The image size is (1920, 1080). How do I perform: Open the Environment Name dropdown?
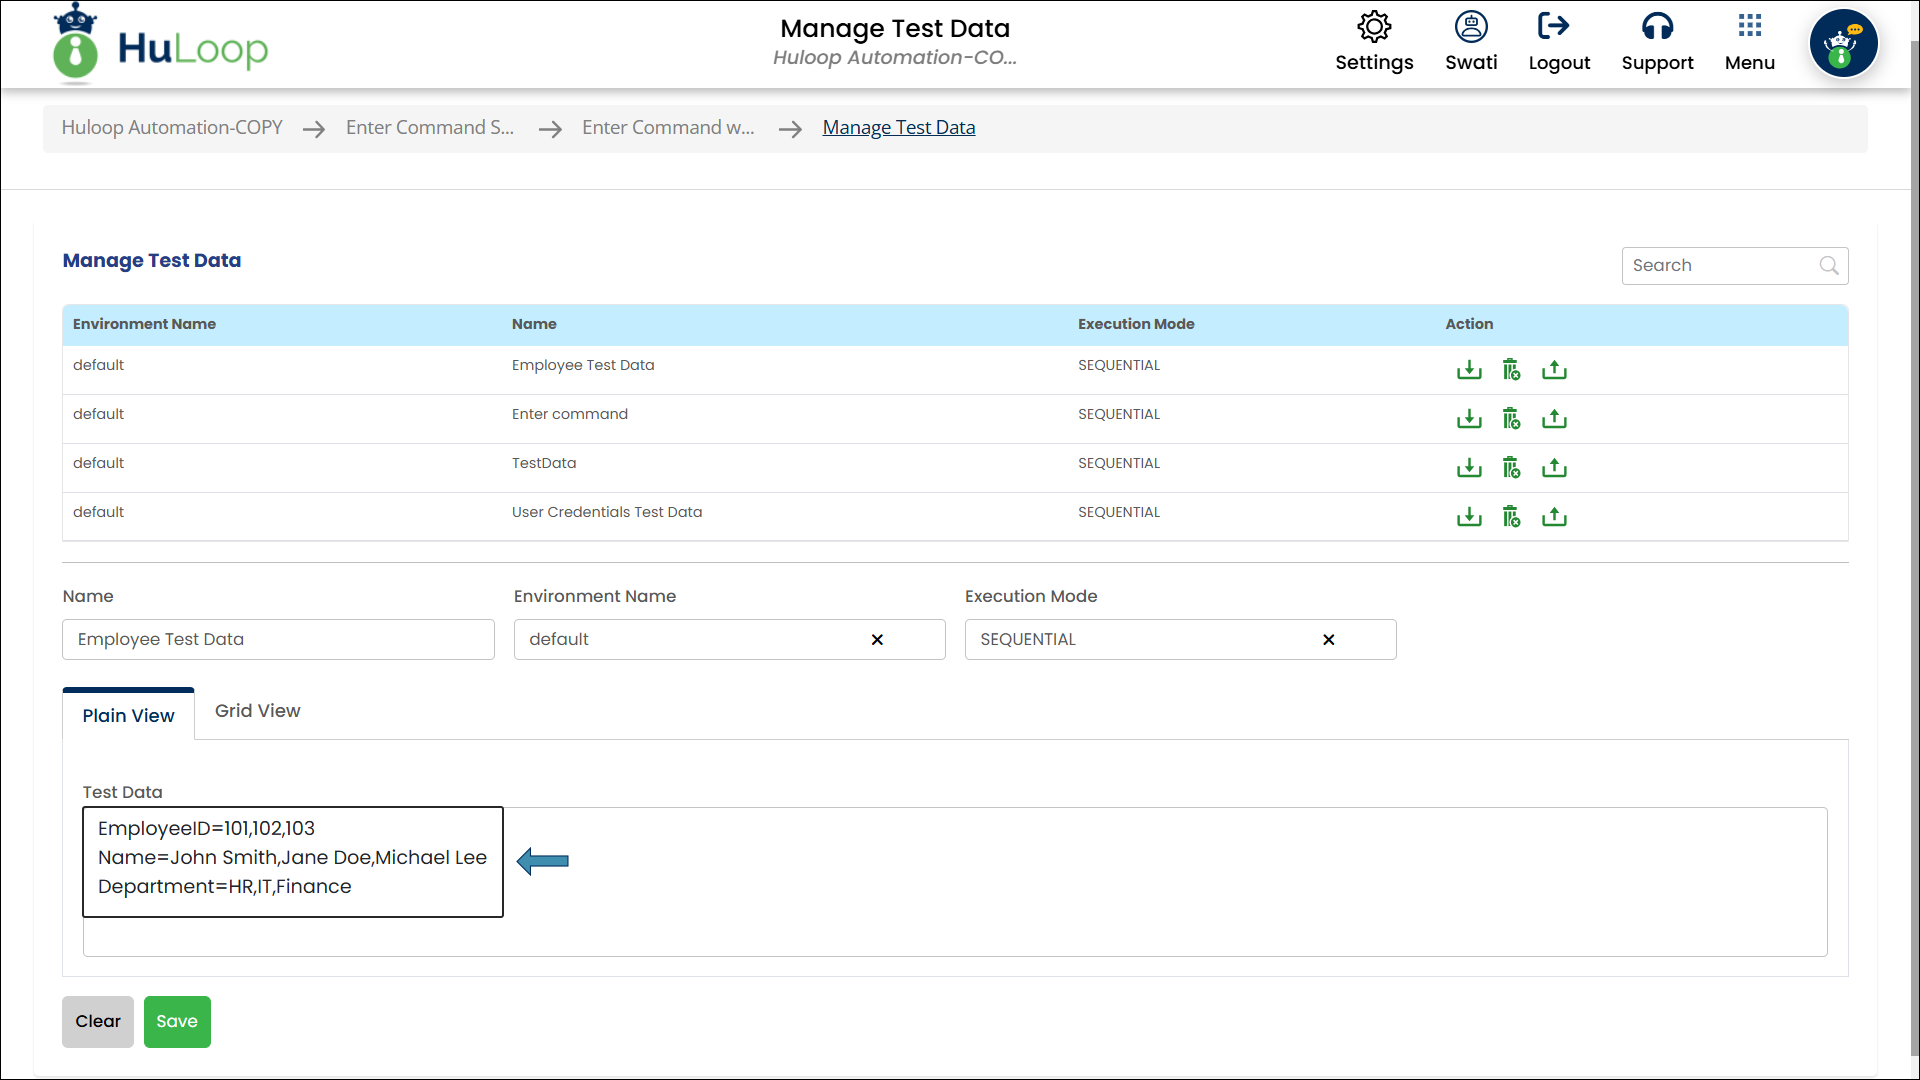coord(729,640)
